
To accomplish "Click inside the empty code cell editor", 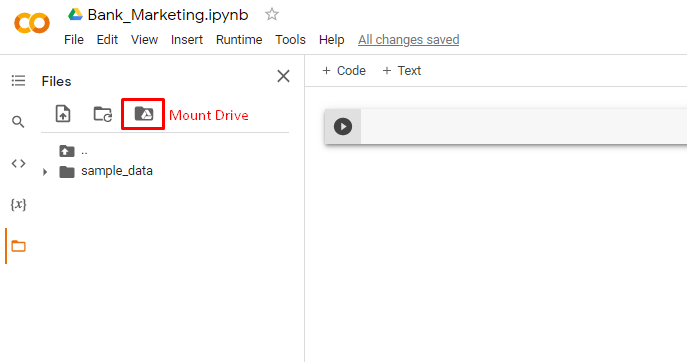I will coord(524,127).
